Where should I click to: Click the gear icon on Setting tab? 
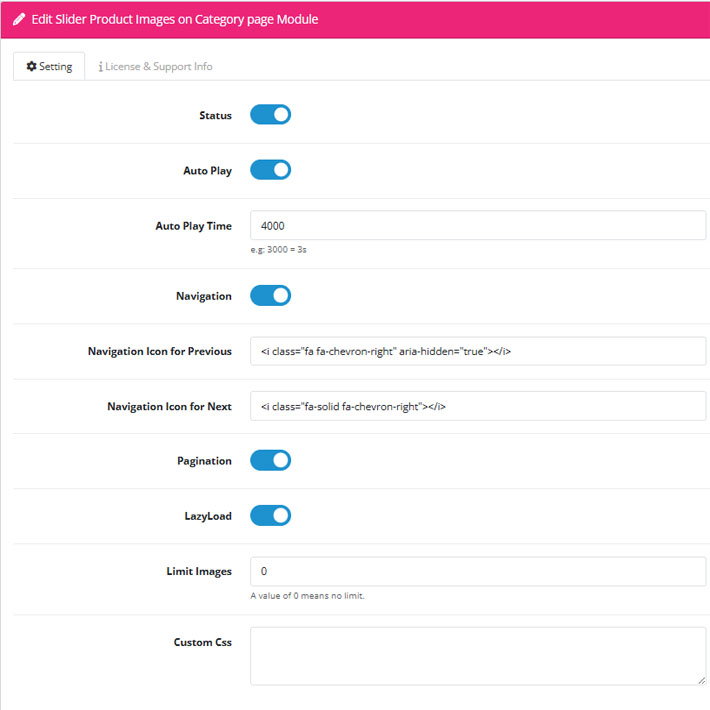point(31,66)
